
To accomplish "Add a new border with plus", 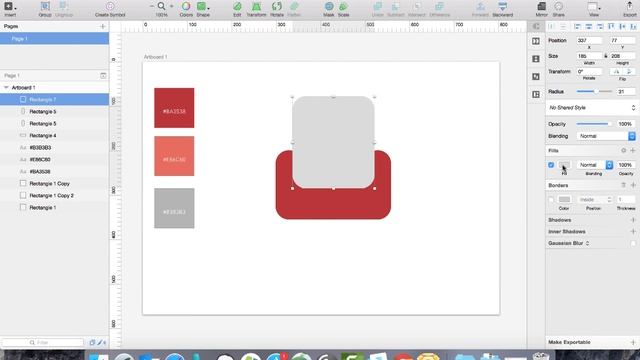I will coord(633,185).
